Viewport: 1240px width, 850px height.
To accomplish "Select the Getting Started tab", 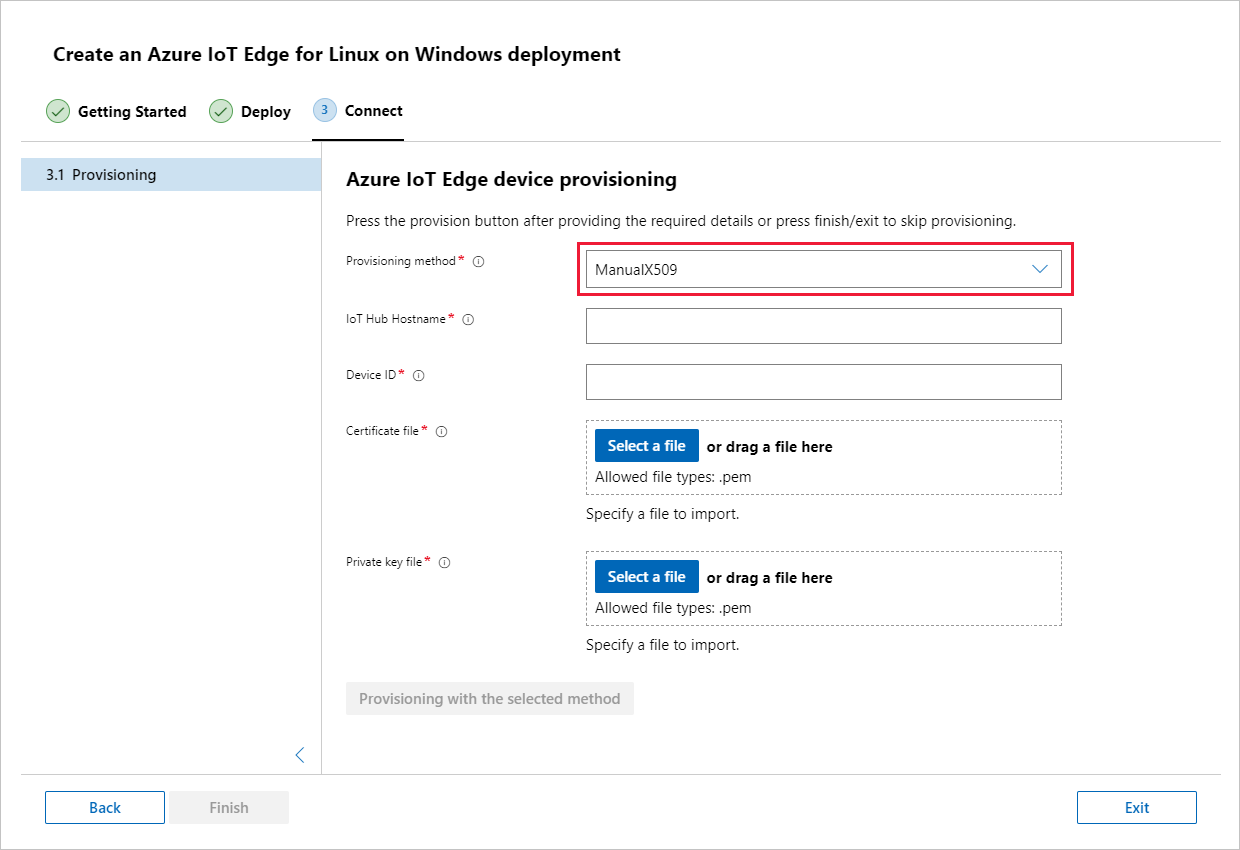I will point(130,111).
